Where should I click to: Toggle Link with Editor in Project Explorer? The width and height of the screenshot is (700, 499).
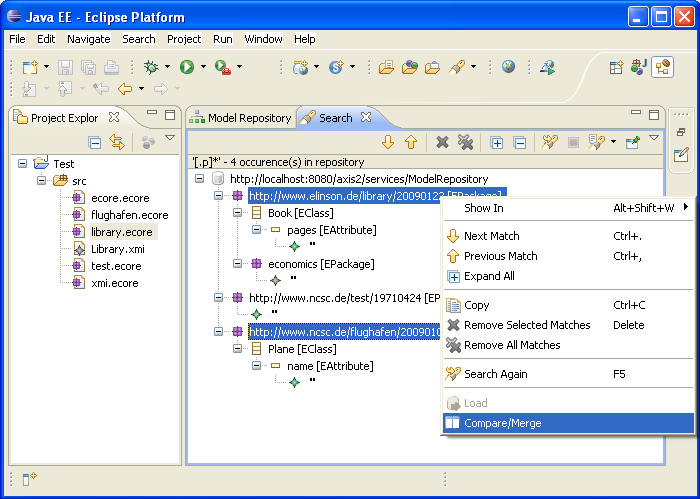(x=117, y=142)
